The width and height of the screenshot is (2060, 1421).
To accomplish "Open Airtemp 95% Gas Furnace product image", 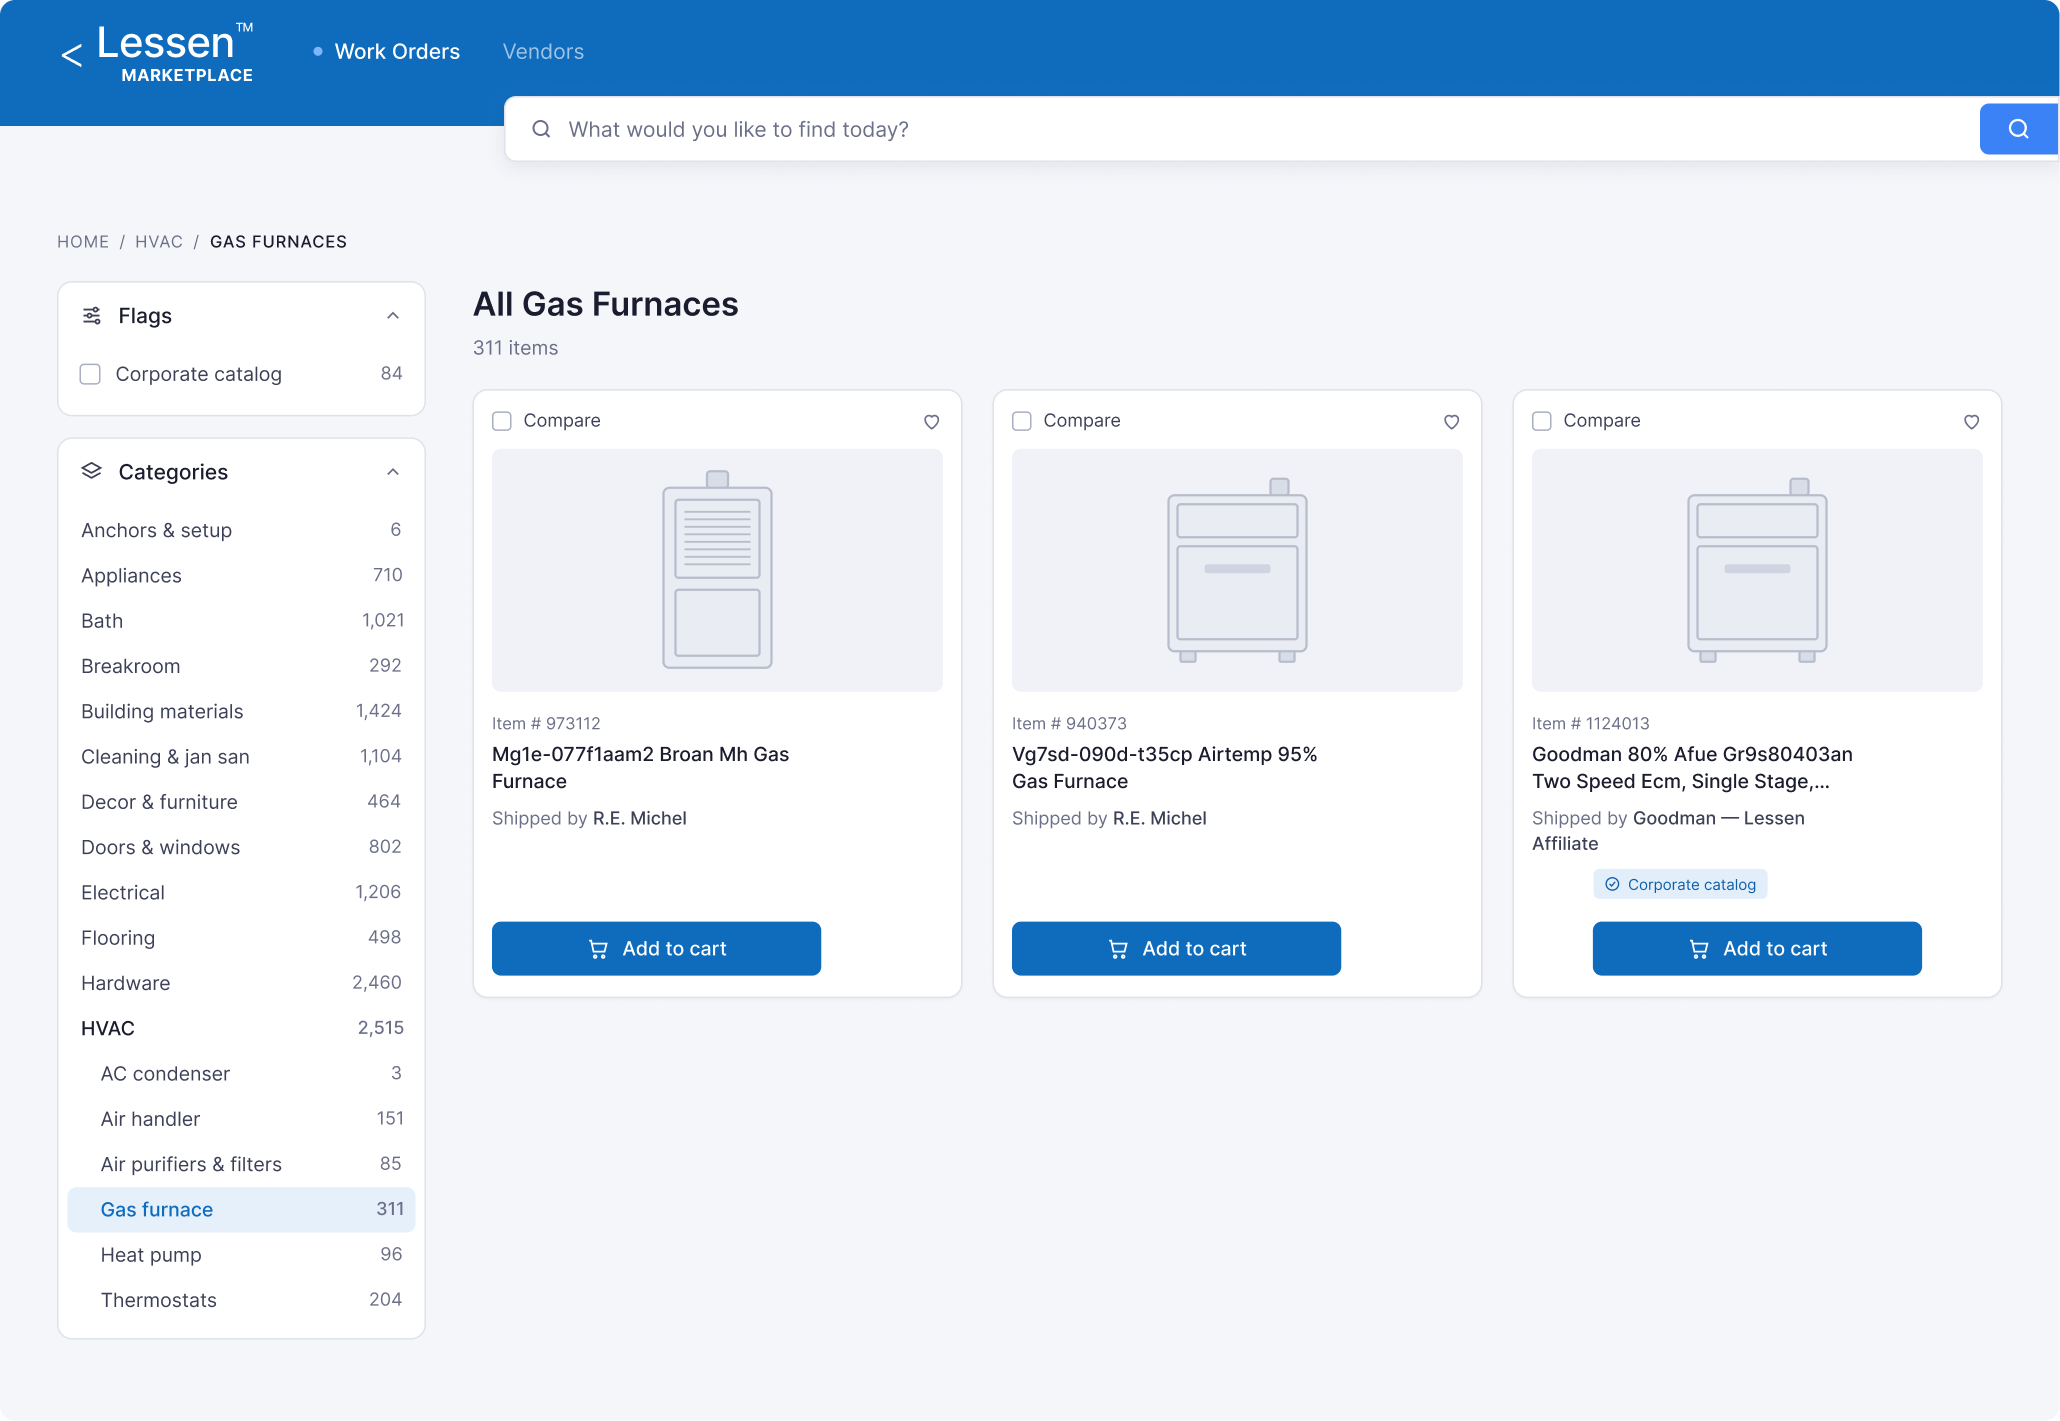I will 1237,570.
